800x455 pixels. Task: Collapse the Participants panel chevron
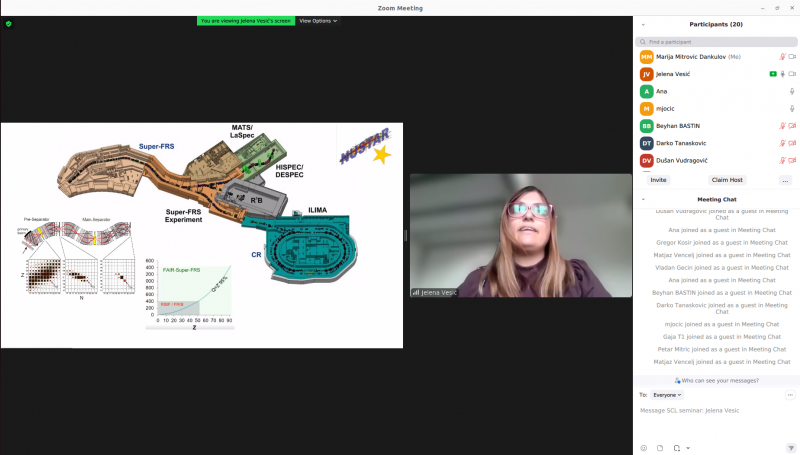pyautogui.click(x=643, y=24)
